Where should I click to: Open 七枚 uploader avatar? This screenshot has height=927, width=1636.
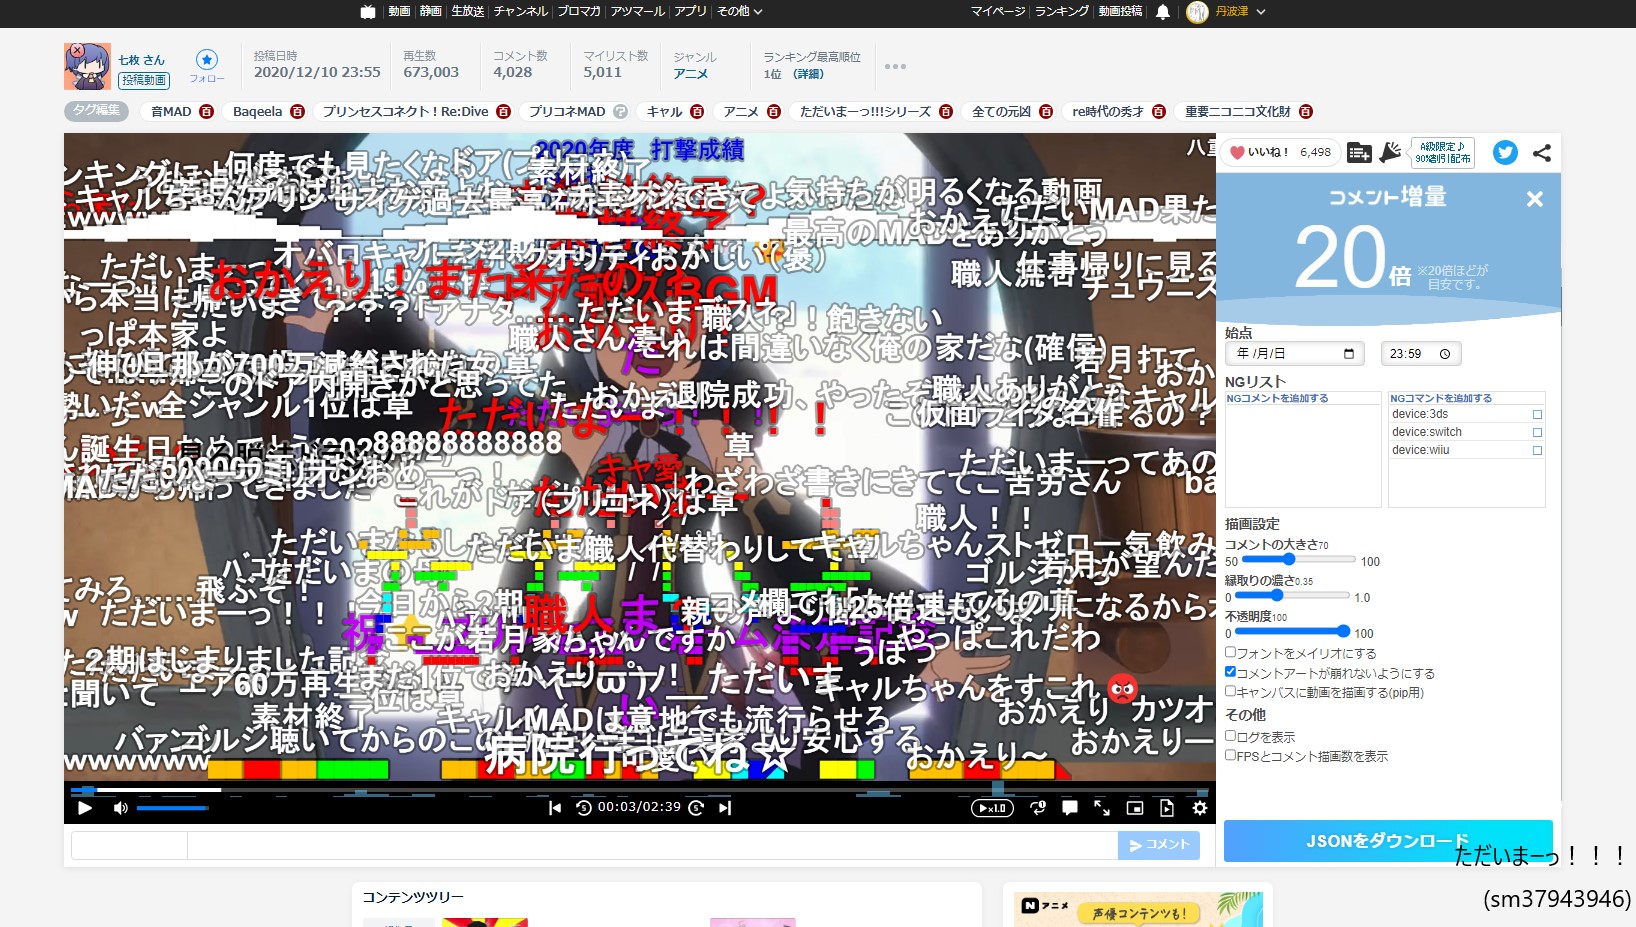tap(88, 66)
